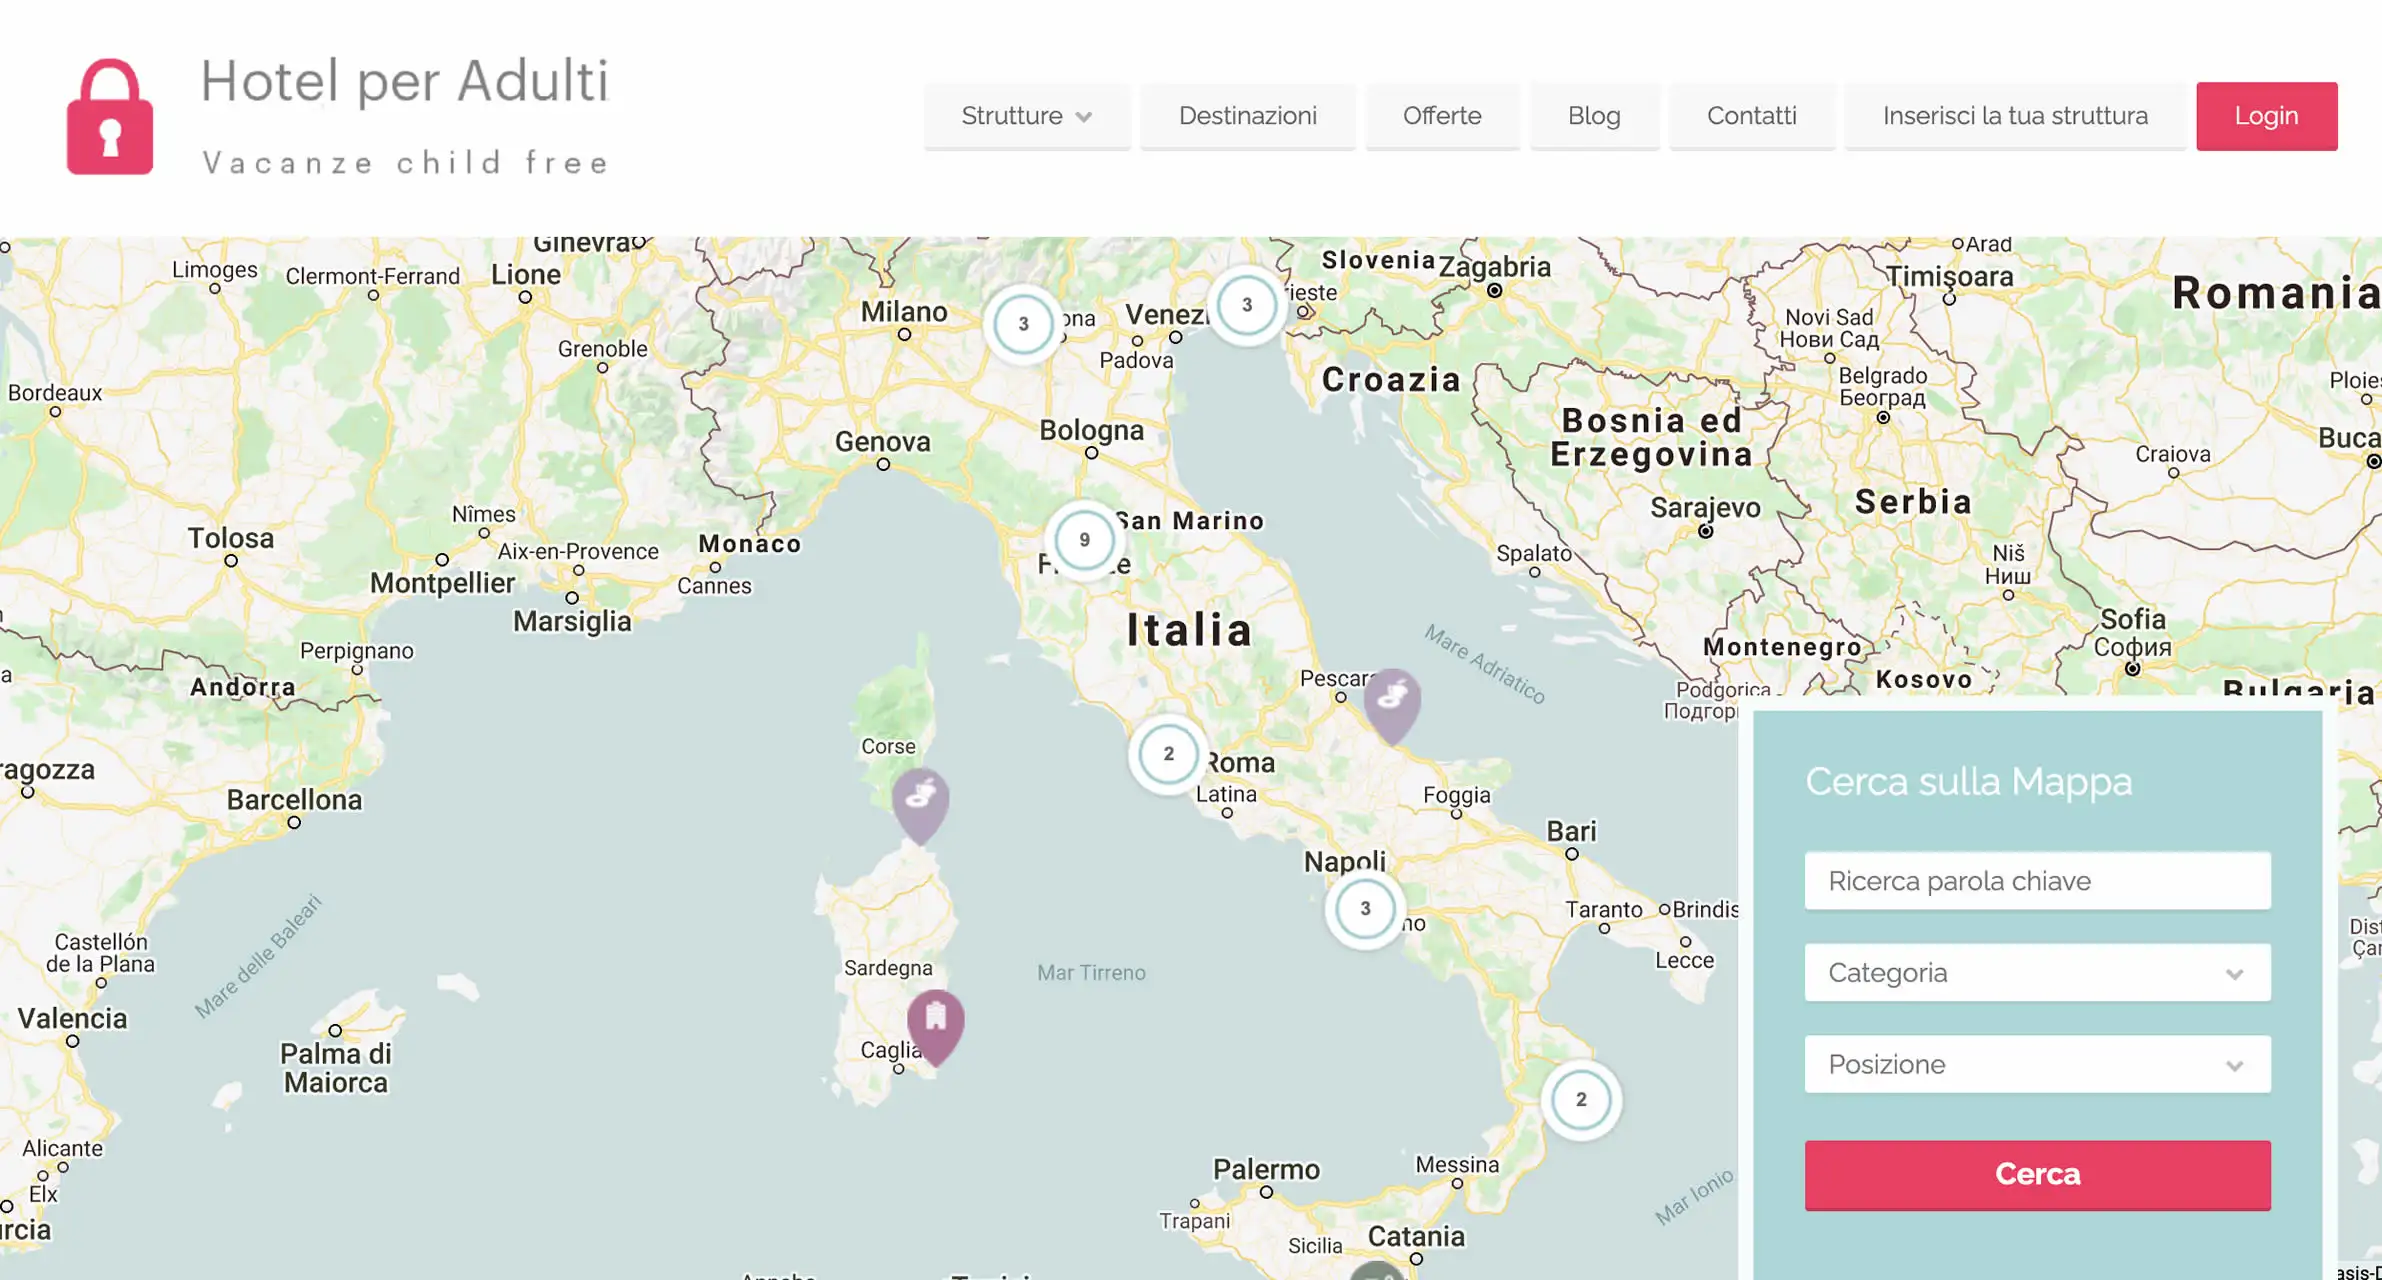Open the Blog menu item
This screenshot has width=2382, height=1280.
[1594, 116]
